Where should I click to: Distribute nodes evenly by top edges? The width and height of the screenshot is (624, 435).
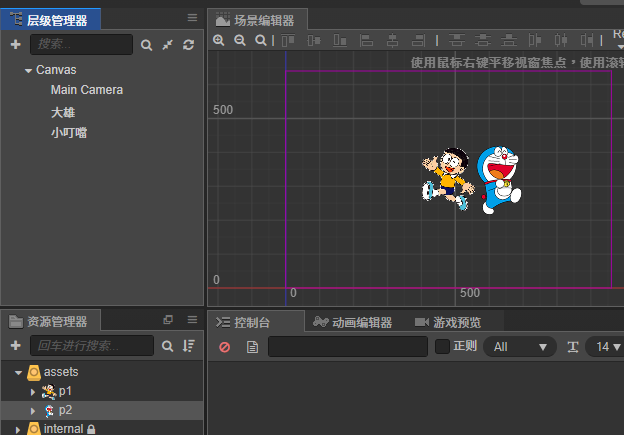457,40
